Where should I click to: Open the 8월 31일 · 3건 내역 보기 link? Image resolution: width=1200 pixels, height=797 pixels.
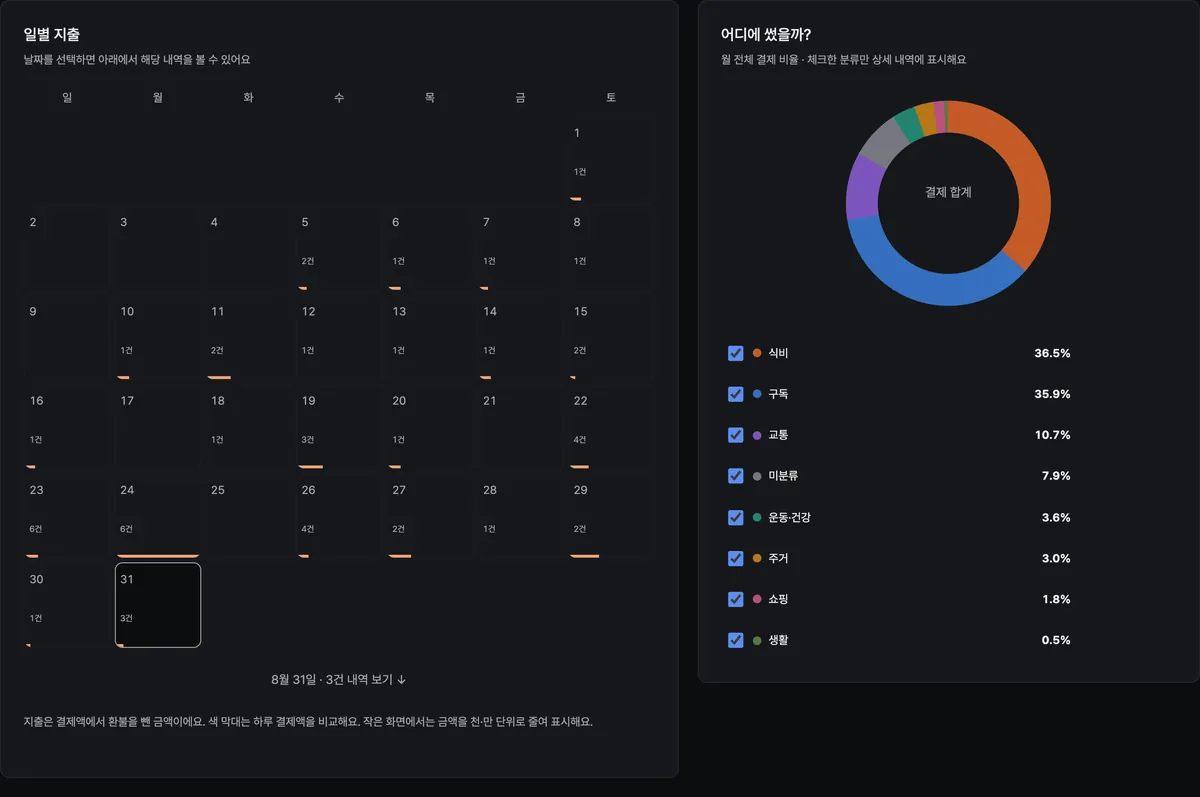click(339, 679)
